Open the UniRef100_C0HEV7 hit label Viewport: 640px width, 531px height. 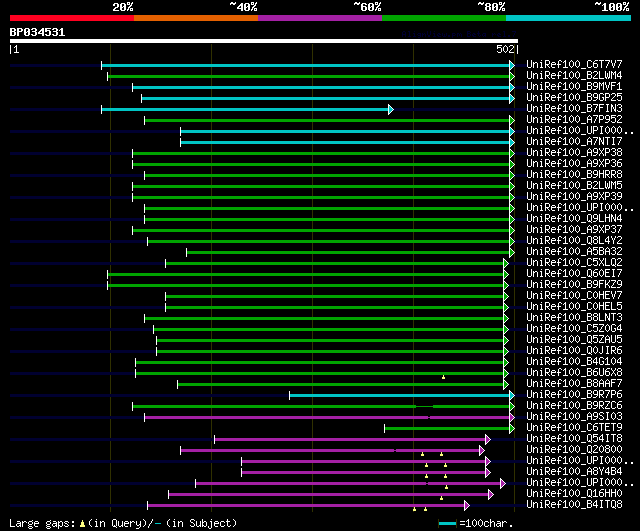pos(574,295)
